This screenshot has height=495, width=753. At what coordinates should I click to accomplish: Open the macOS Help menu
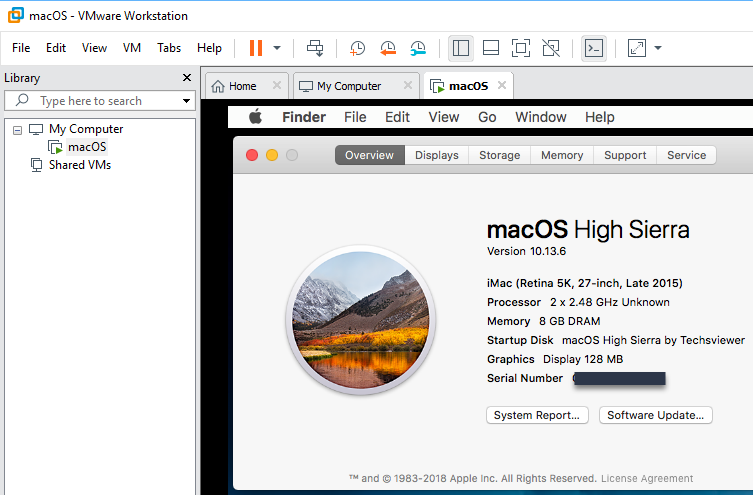point(599,117)
